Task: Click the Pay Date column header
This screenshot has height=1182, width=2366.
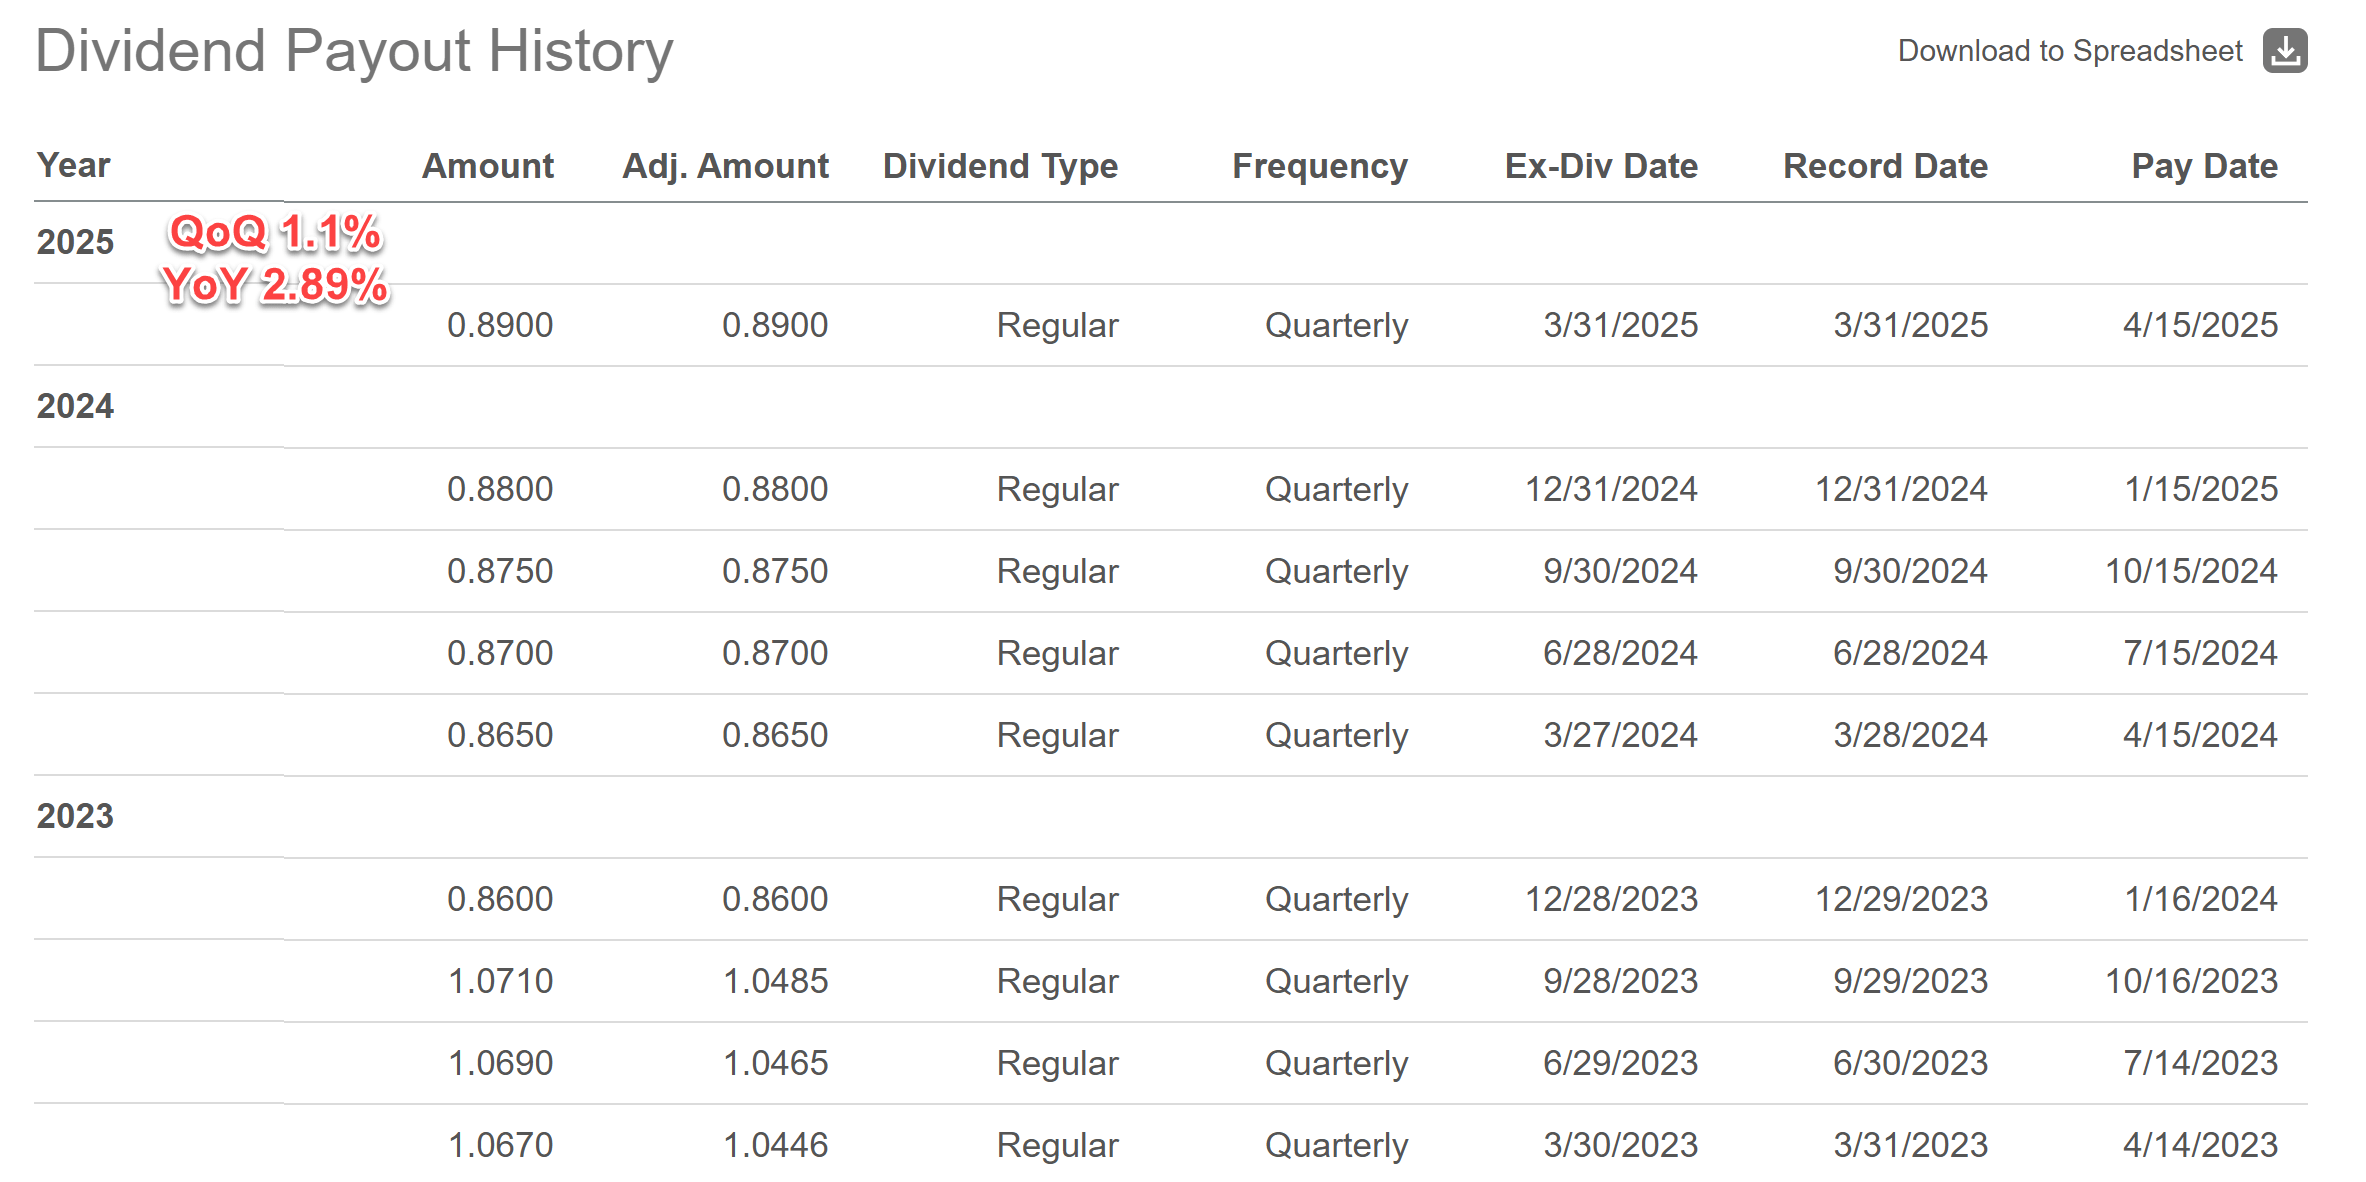Action: pos(2204,165)
